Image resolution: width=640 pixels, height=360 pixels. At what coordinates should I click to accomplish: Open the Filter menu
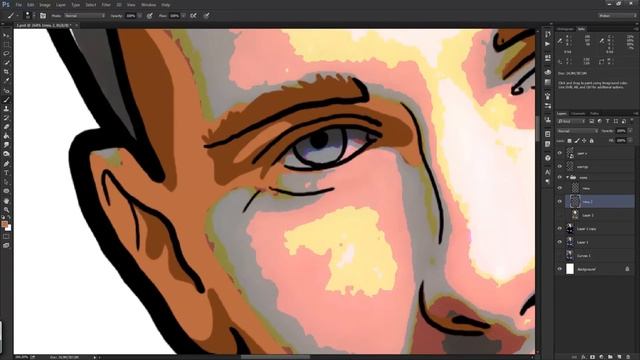106,5
